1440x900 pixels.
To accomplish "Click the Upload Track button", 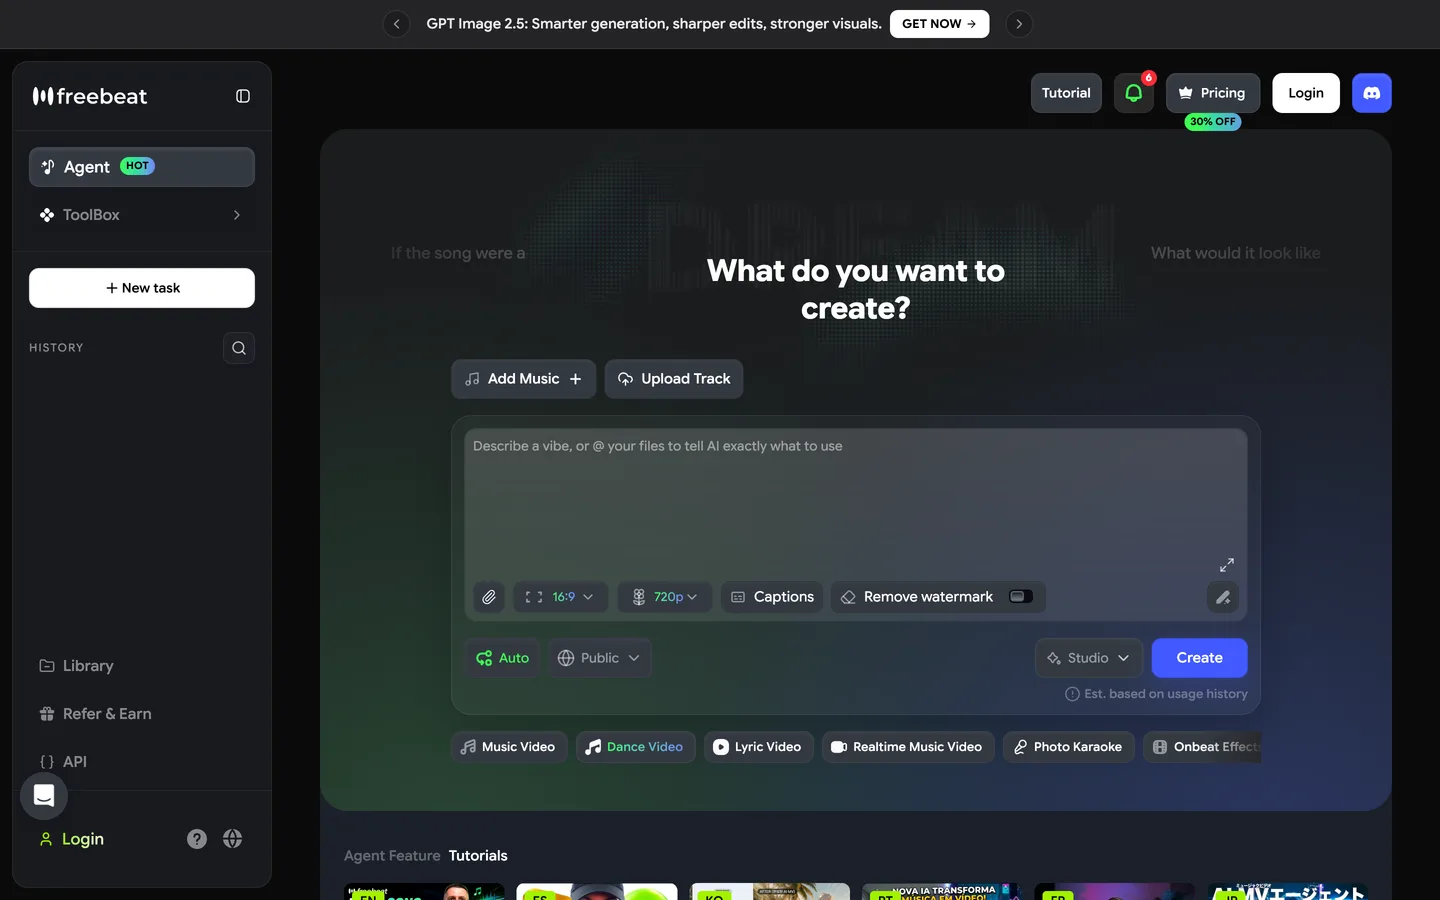I will click(674, 379).
